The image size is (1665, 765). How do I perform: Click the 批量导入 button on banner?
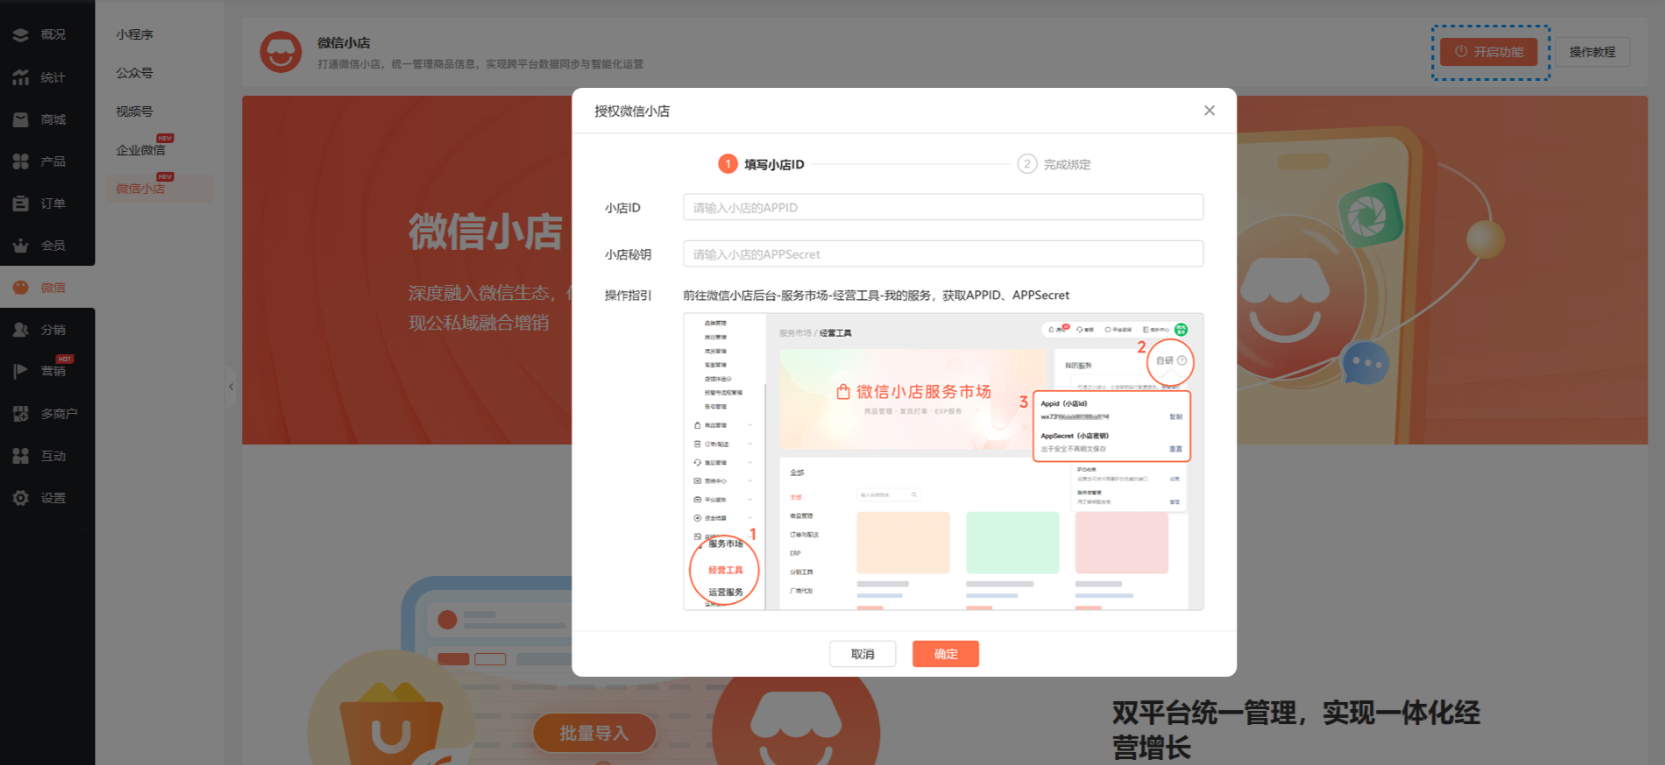point(594,733)
